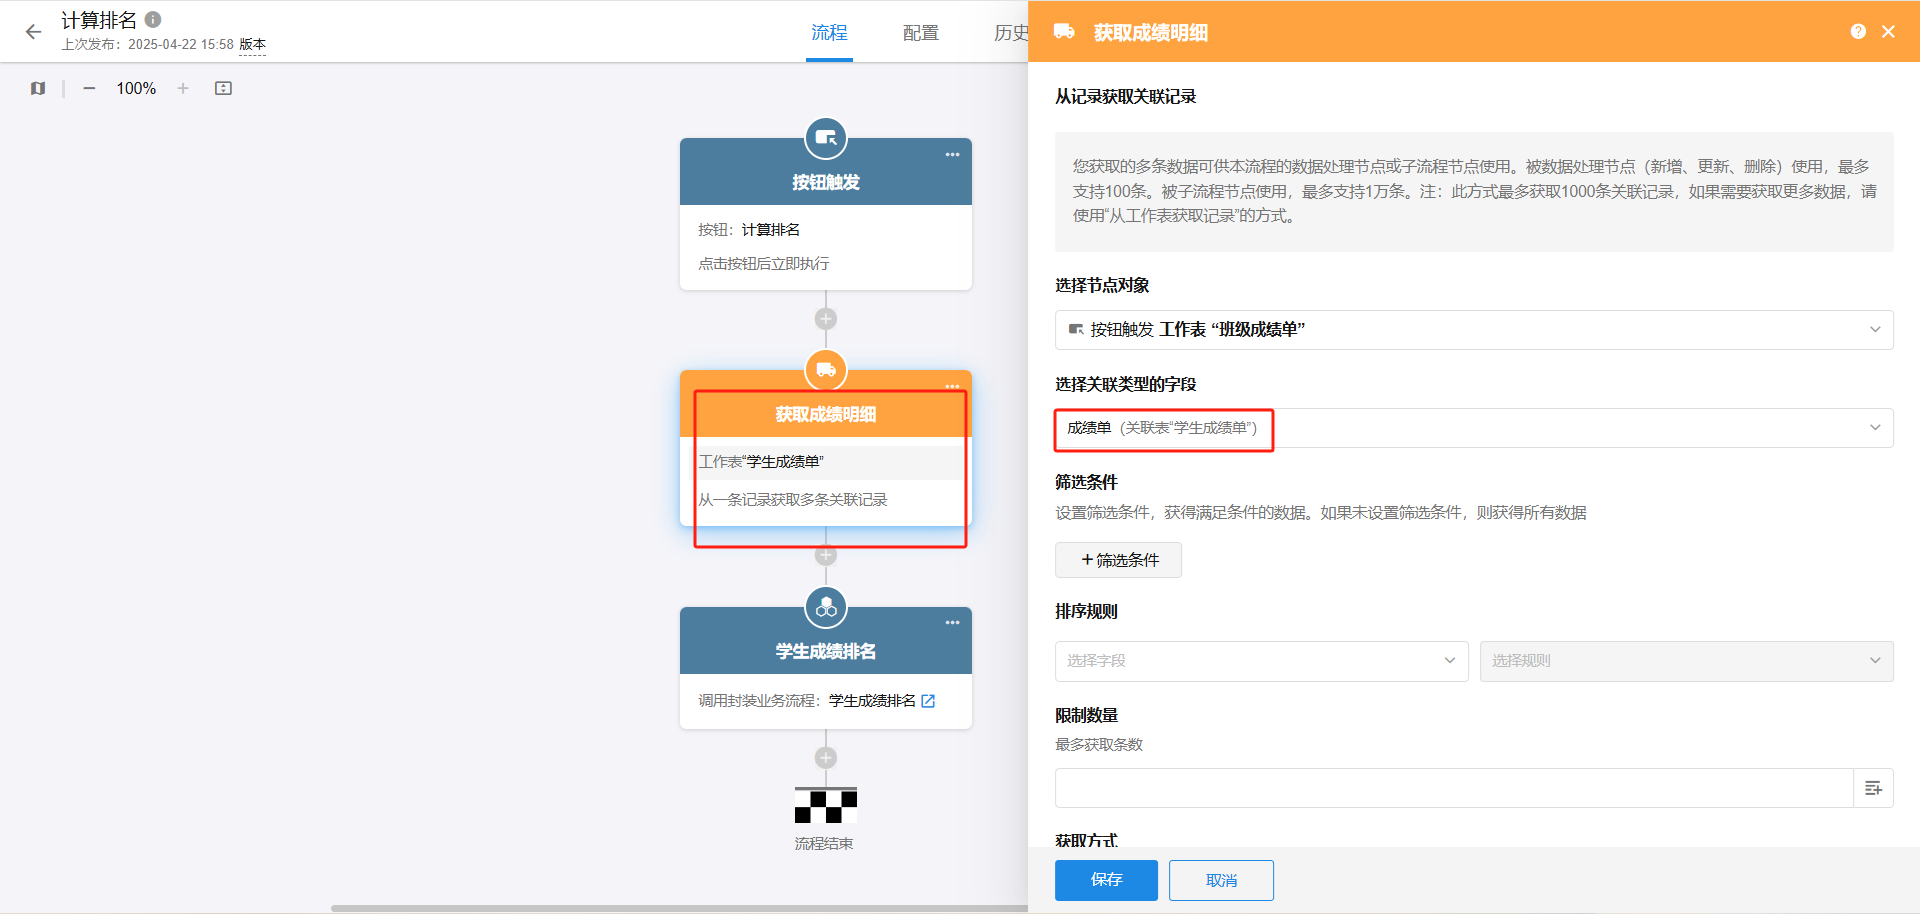
Task: Click the truck icon in panel header
Action: point(1064,32)
